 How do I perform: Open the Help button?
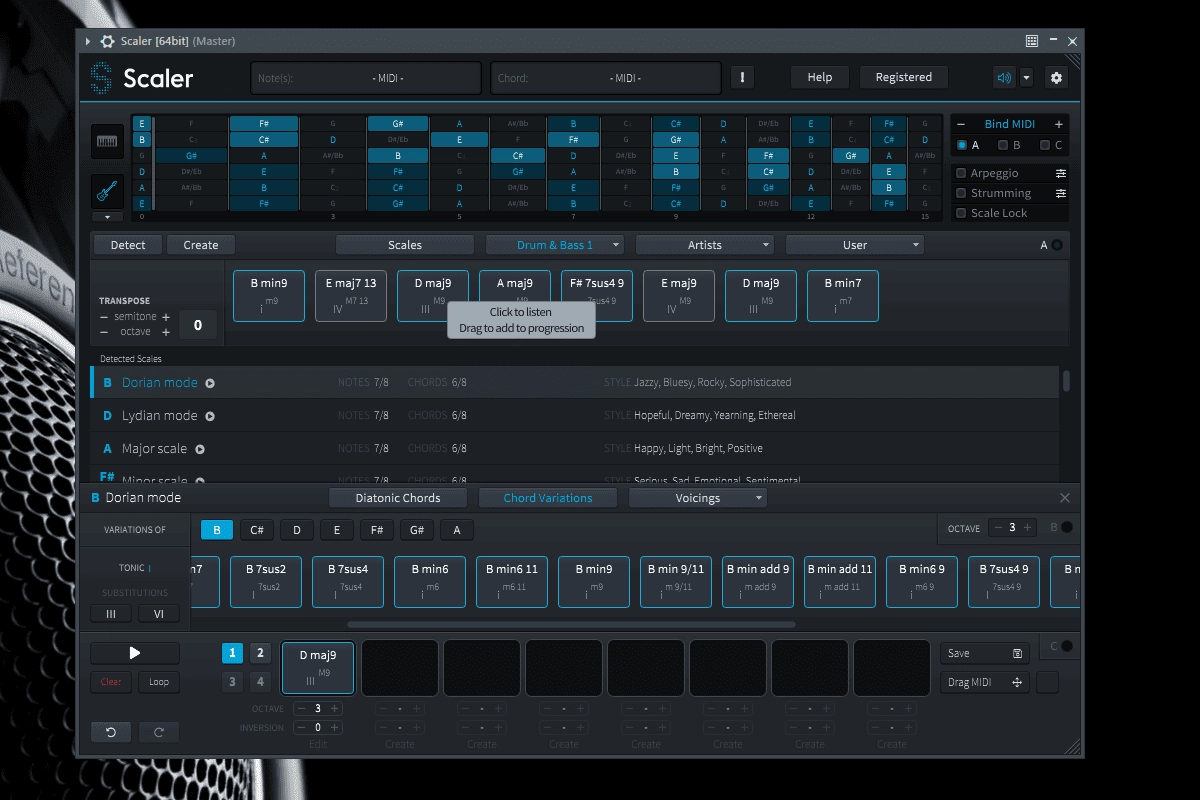(820, 77)
